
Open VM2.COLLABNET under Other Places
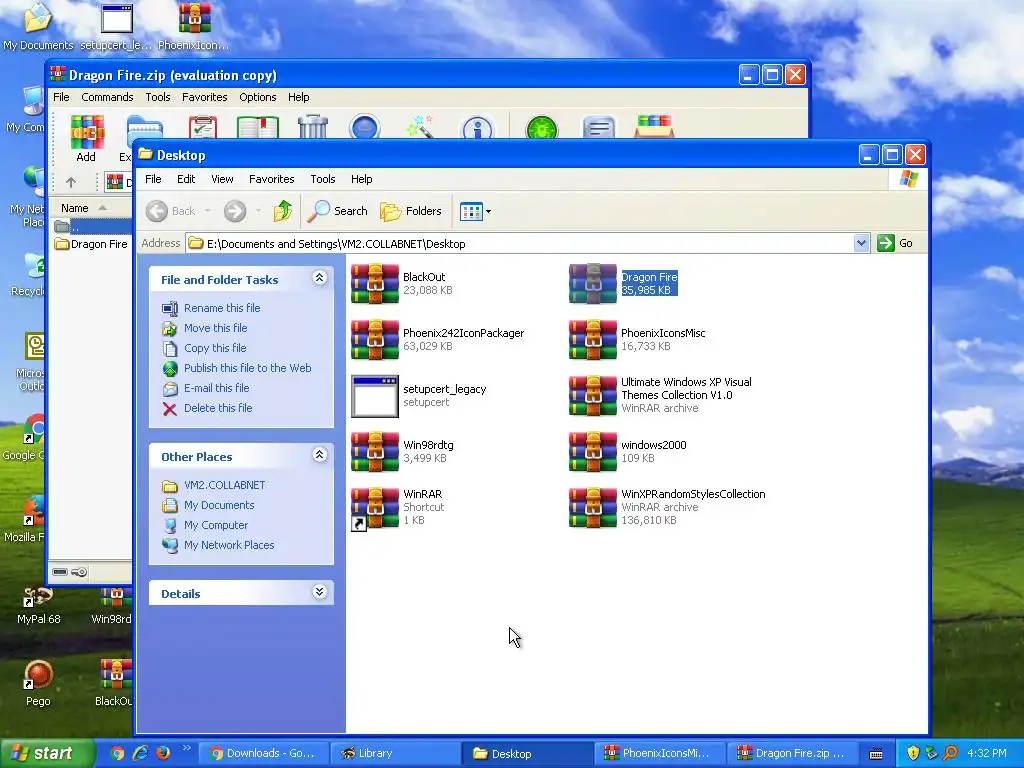pos(225,485)
